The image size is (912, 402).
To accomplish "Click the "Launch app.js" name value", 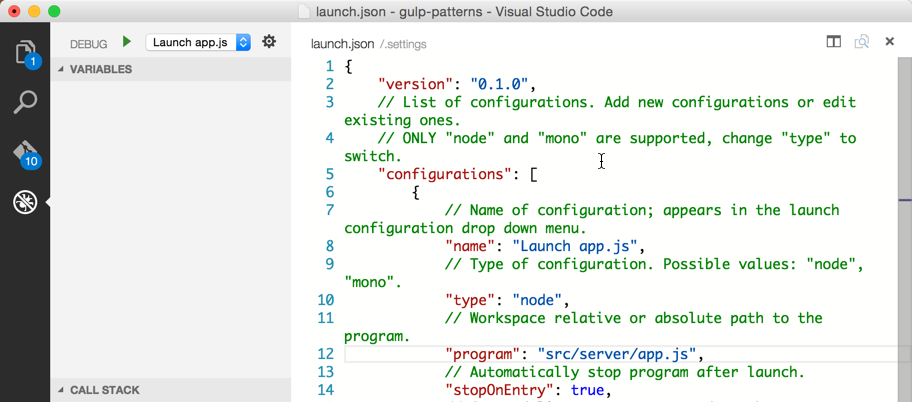I will coord(575,246).
